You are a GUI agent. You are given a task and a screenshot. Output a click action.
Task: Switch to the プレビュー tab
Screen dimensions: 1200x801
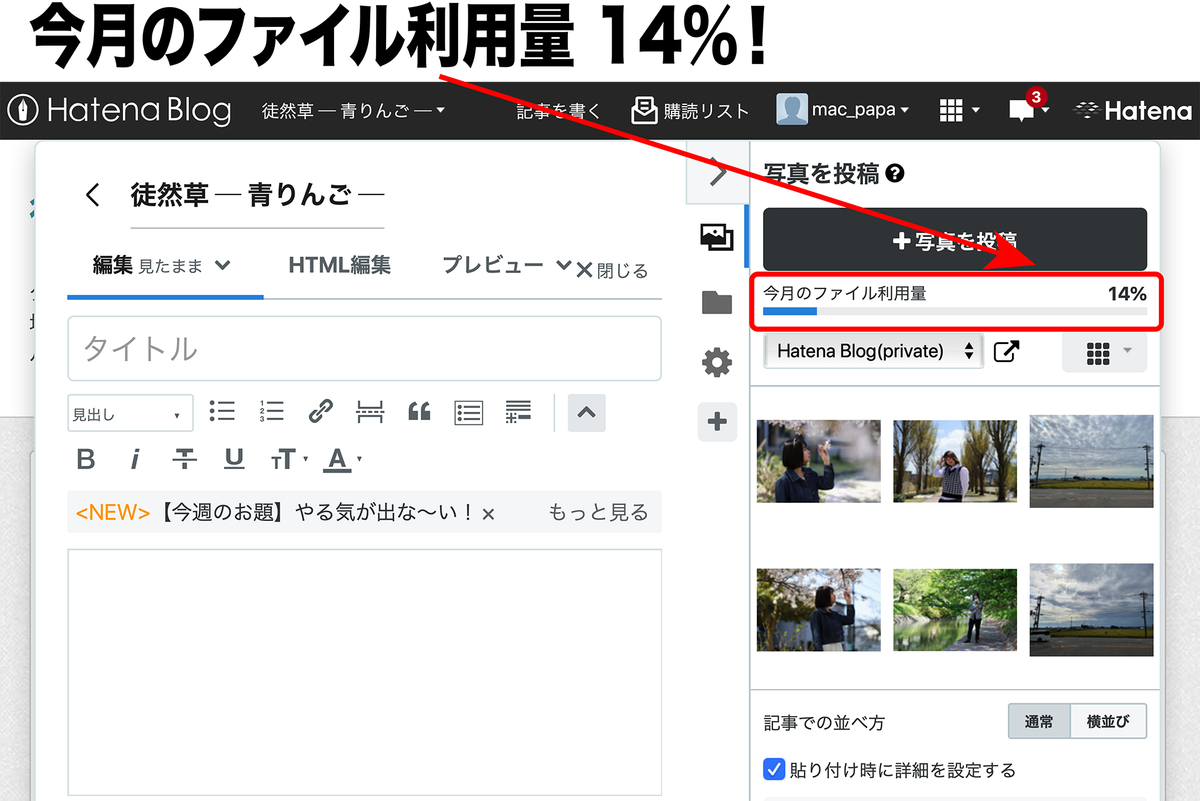(492, 266)
